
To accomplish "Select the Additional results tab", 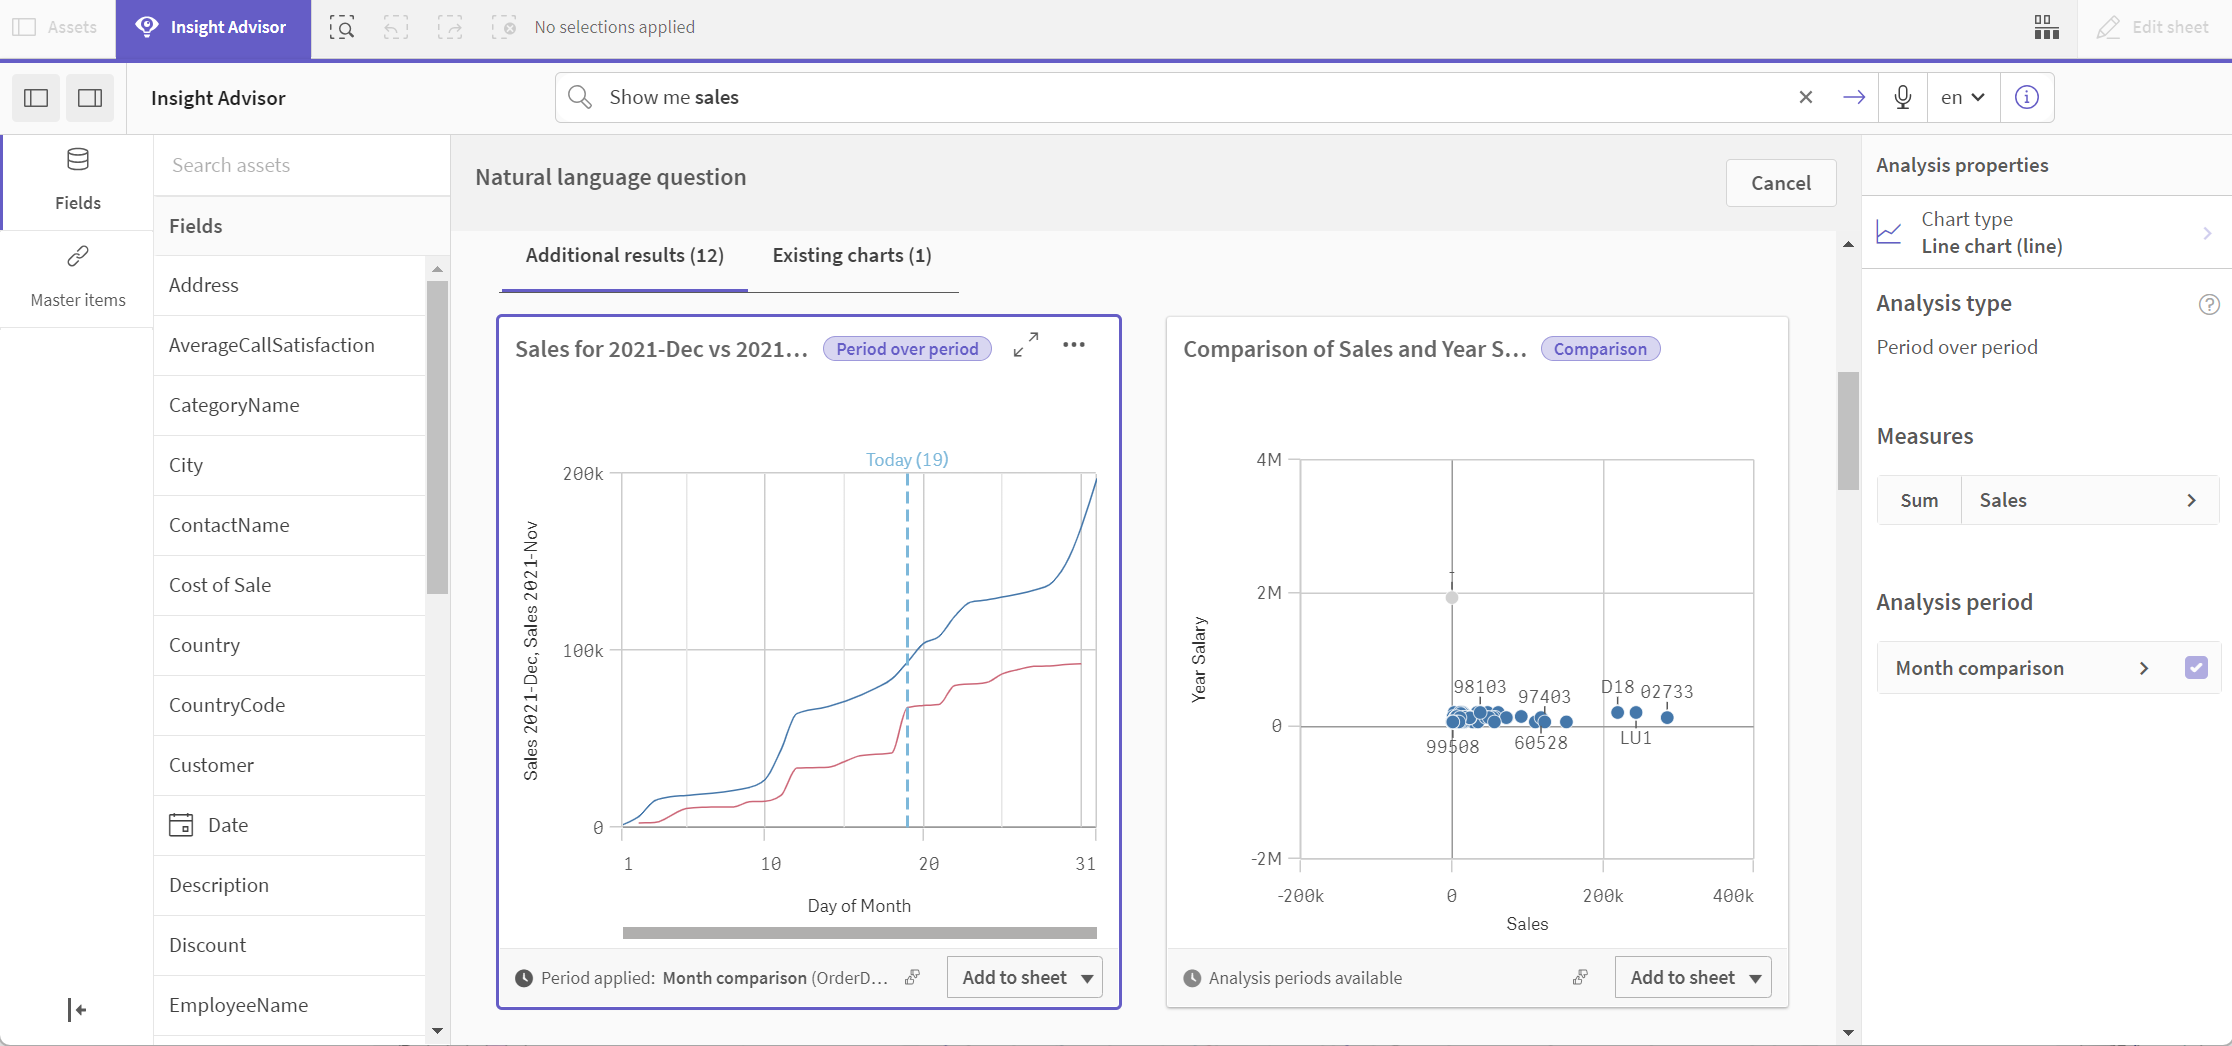I will click(x=624, y=255).
